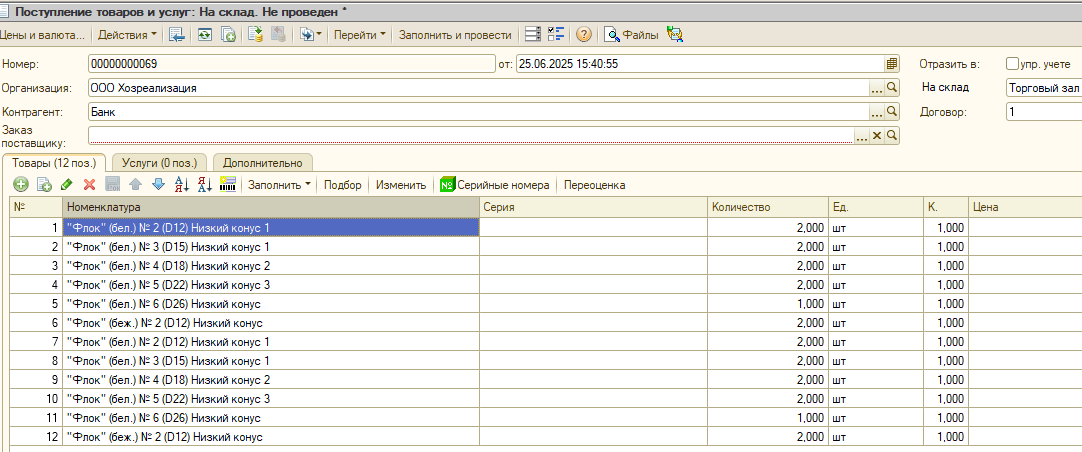
Task: Edit current row with pencil icon
Action: pyautogui.click(x=66, y=184)
